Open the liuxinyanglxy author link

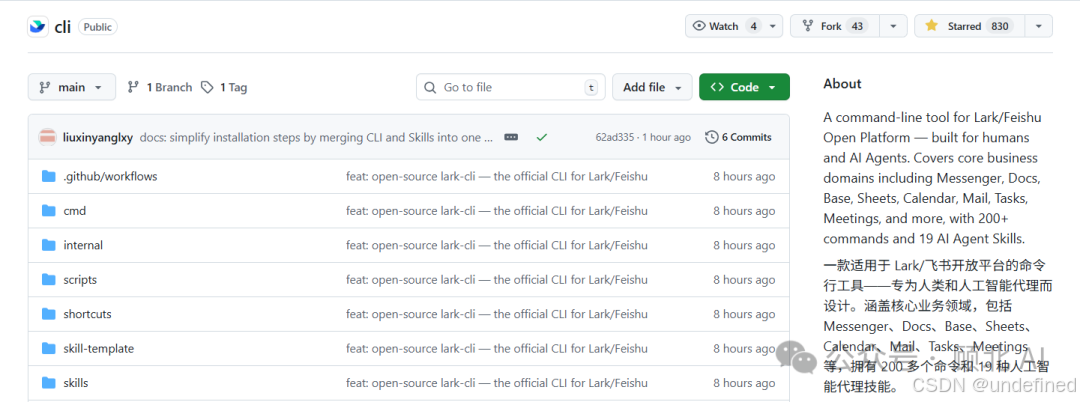[x=98, y=137]
